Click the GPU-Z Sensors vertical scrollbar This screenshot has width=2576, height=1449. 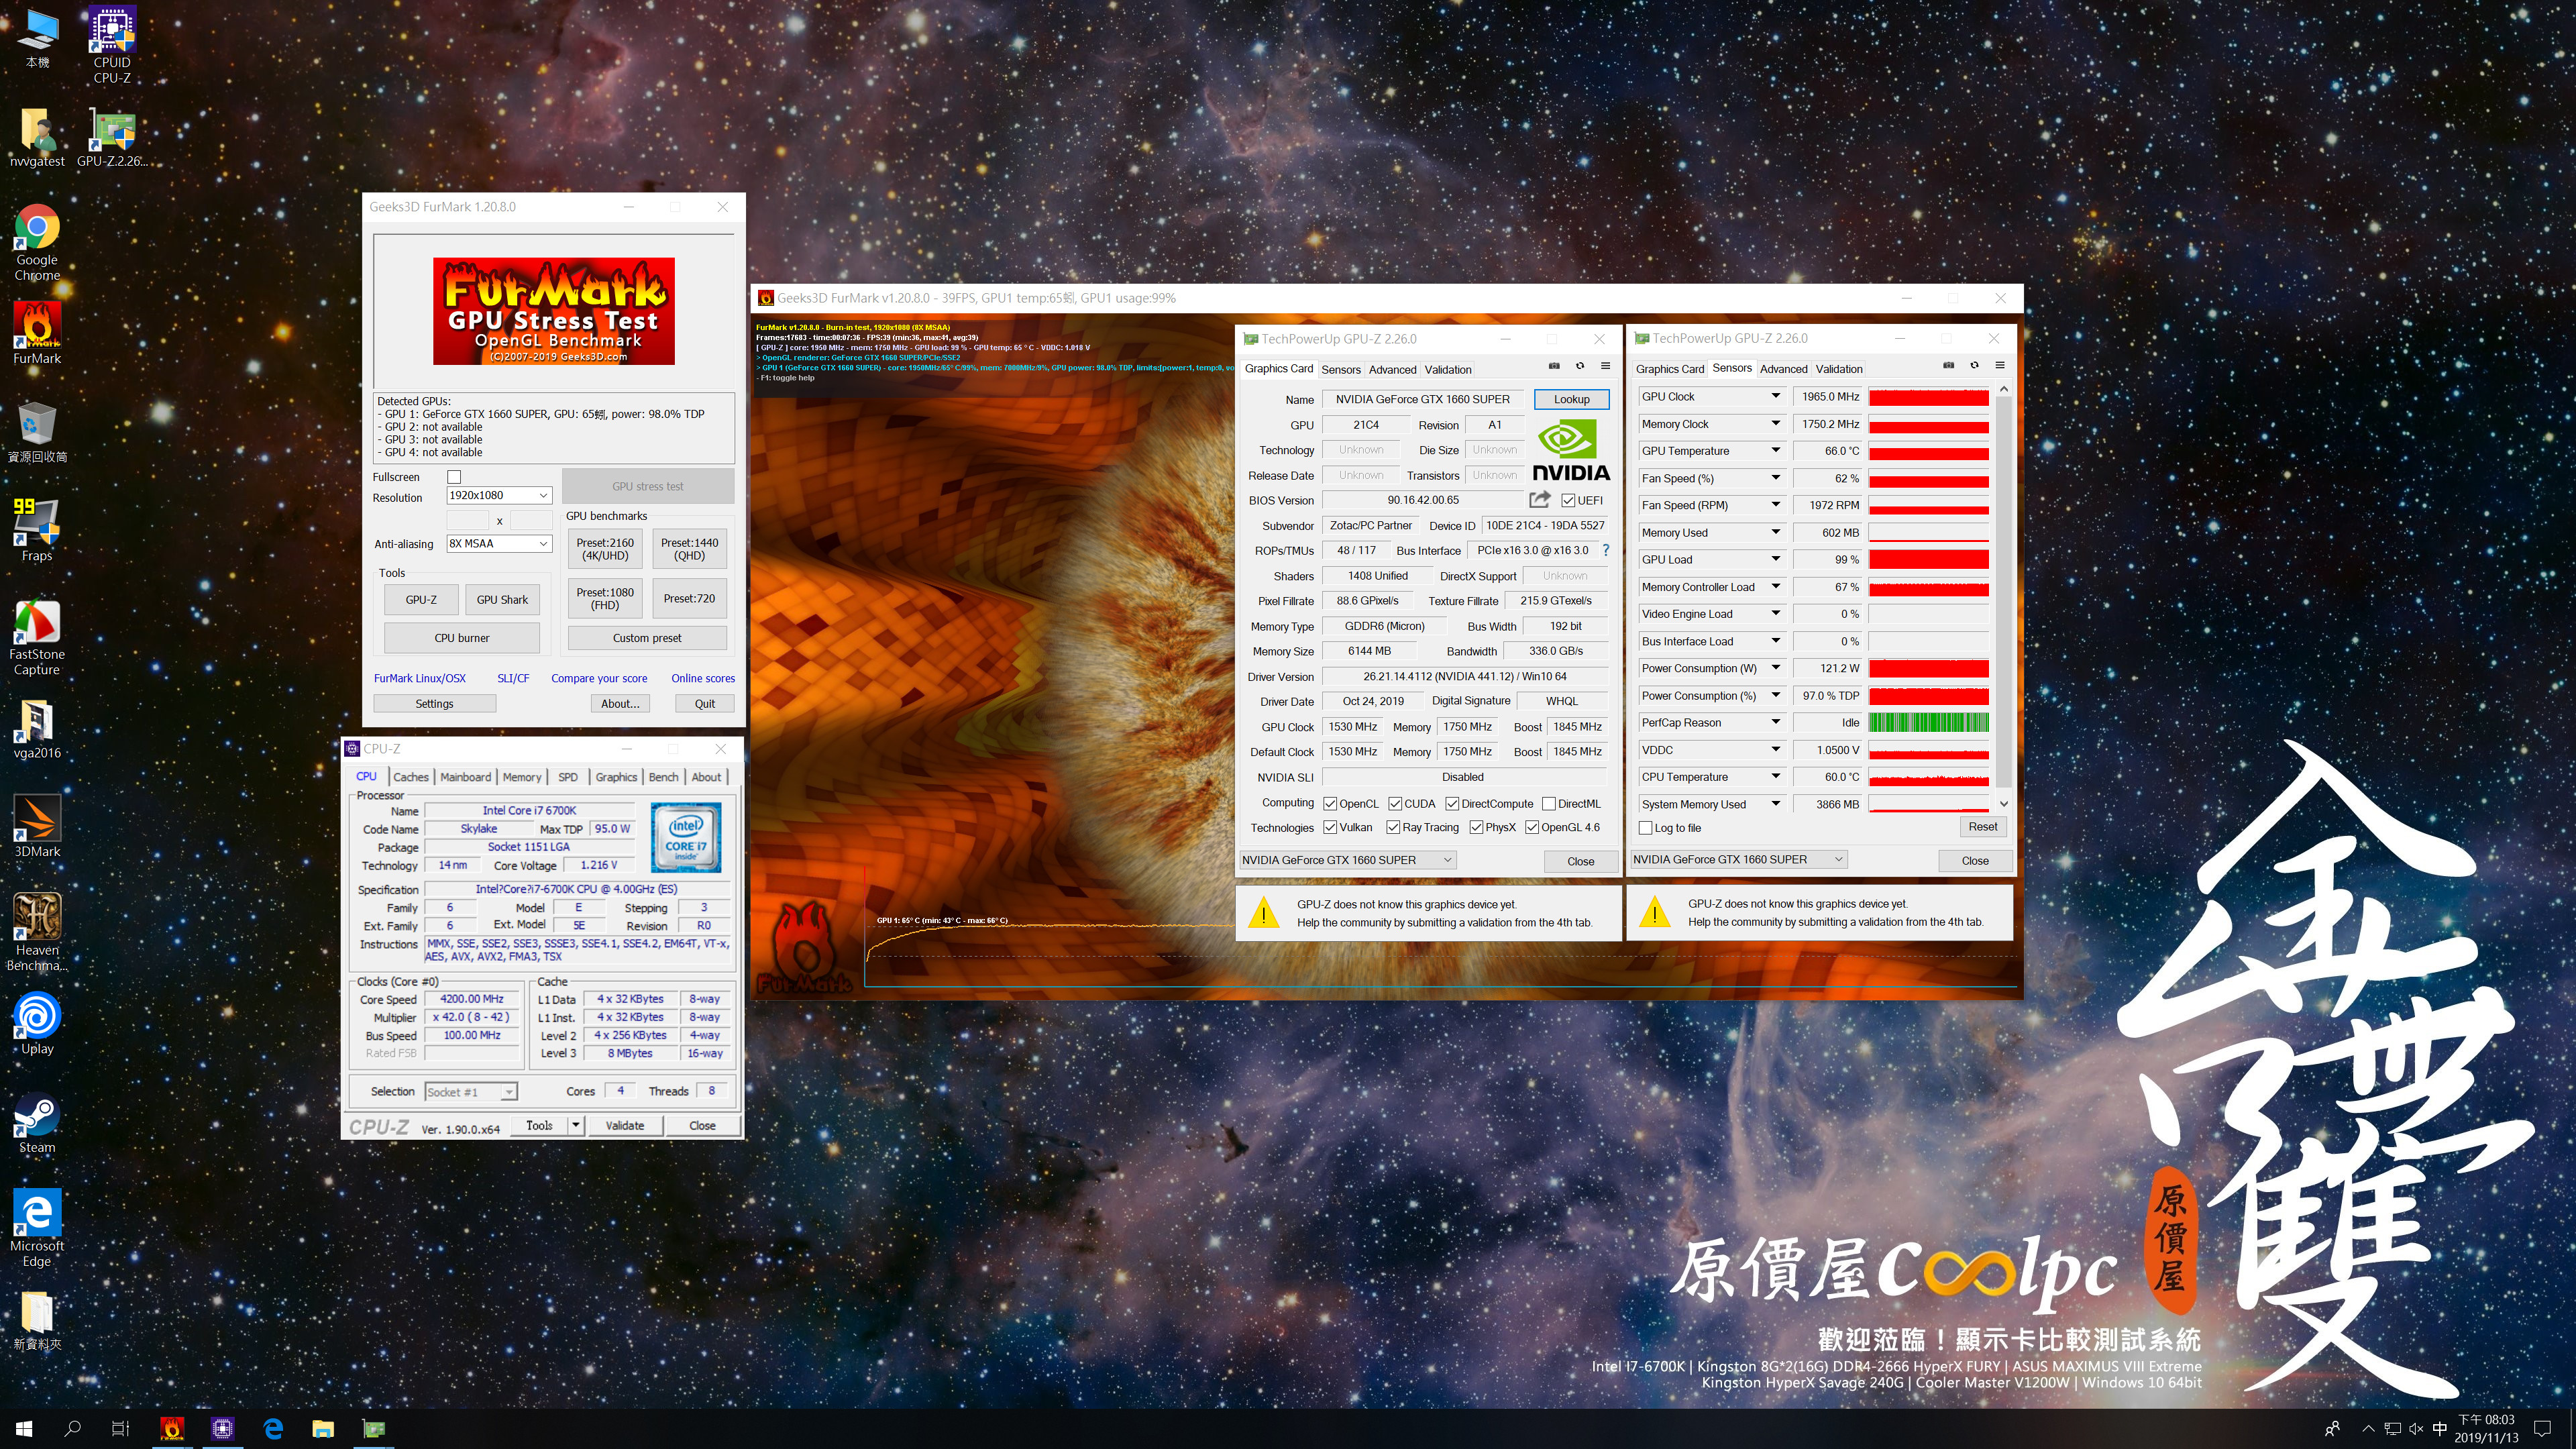click(x=2003, y=595)
